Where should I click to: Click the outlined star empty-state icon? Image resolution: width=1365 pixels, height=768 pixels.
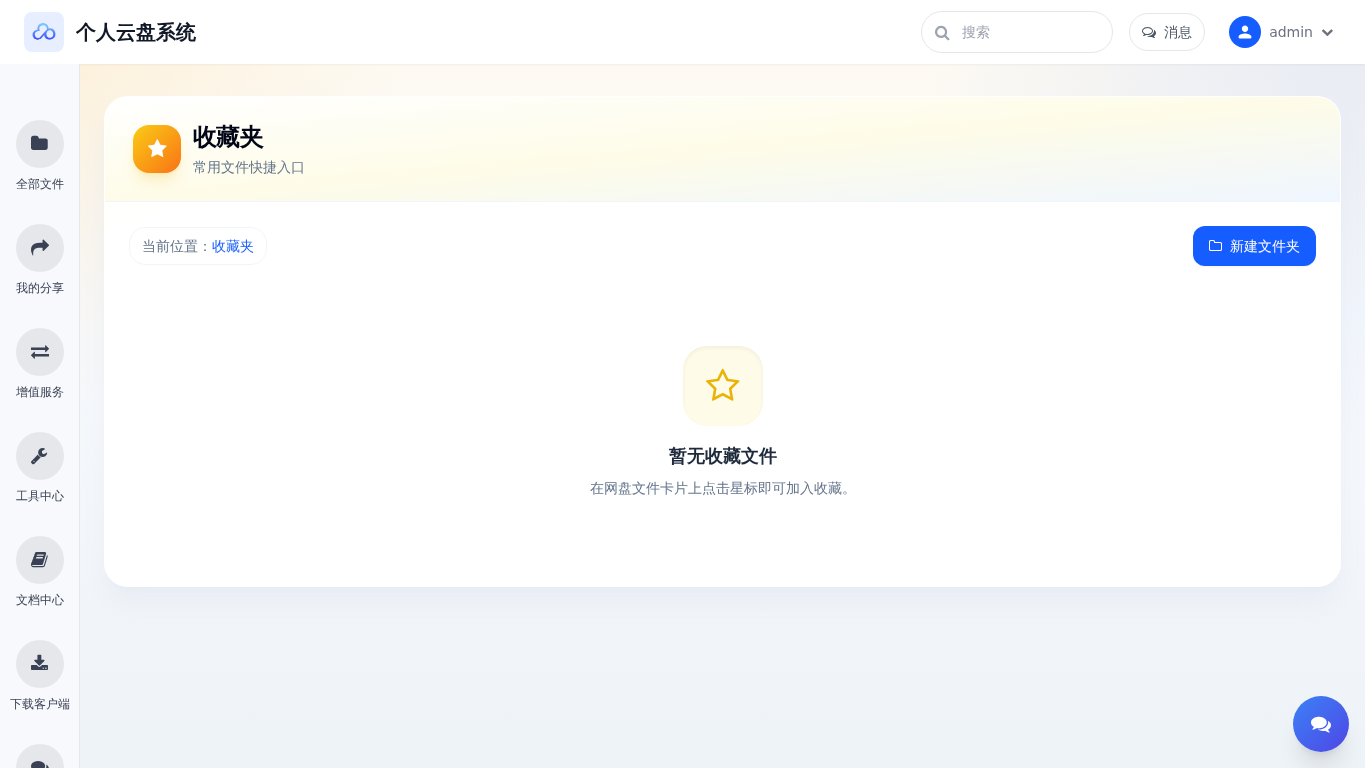pyautogui.click(x=723, y=386)
